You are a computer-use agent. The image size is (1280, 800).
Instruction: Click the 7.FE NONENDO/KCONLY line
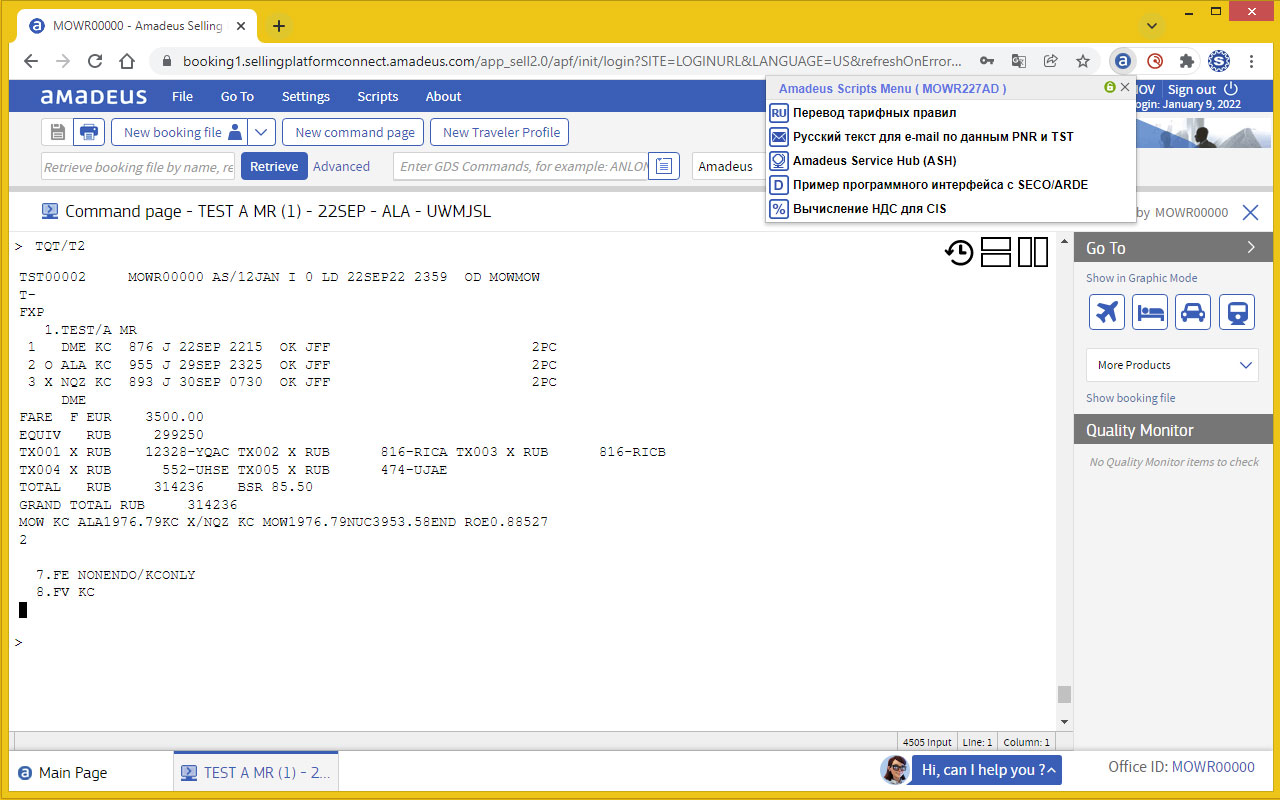pyautogui.click(x=115, y=575)
